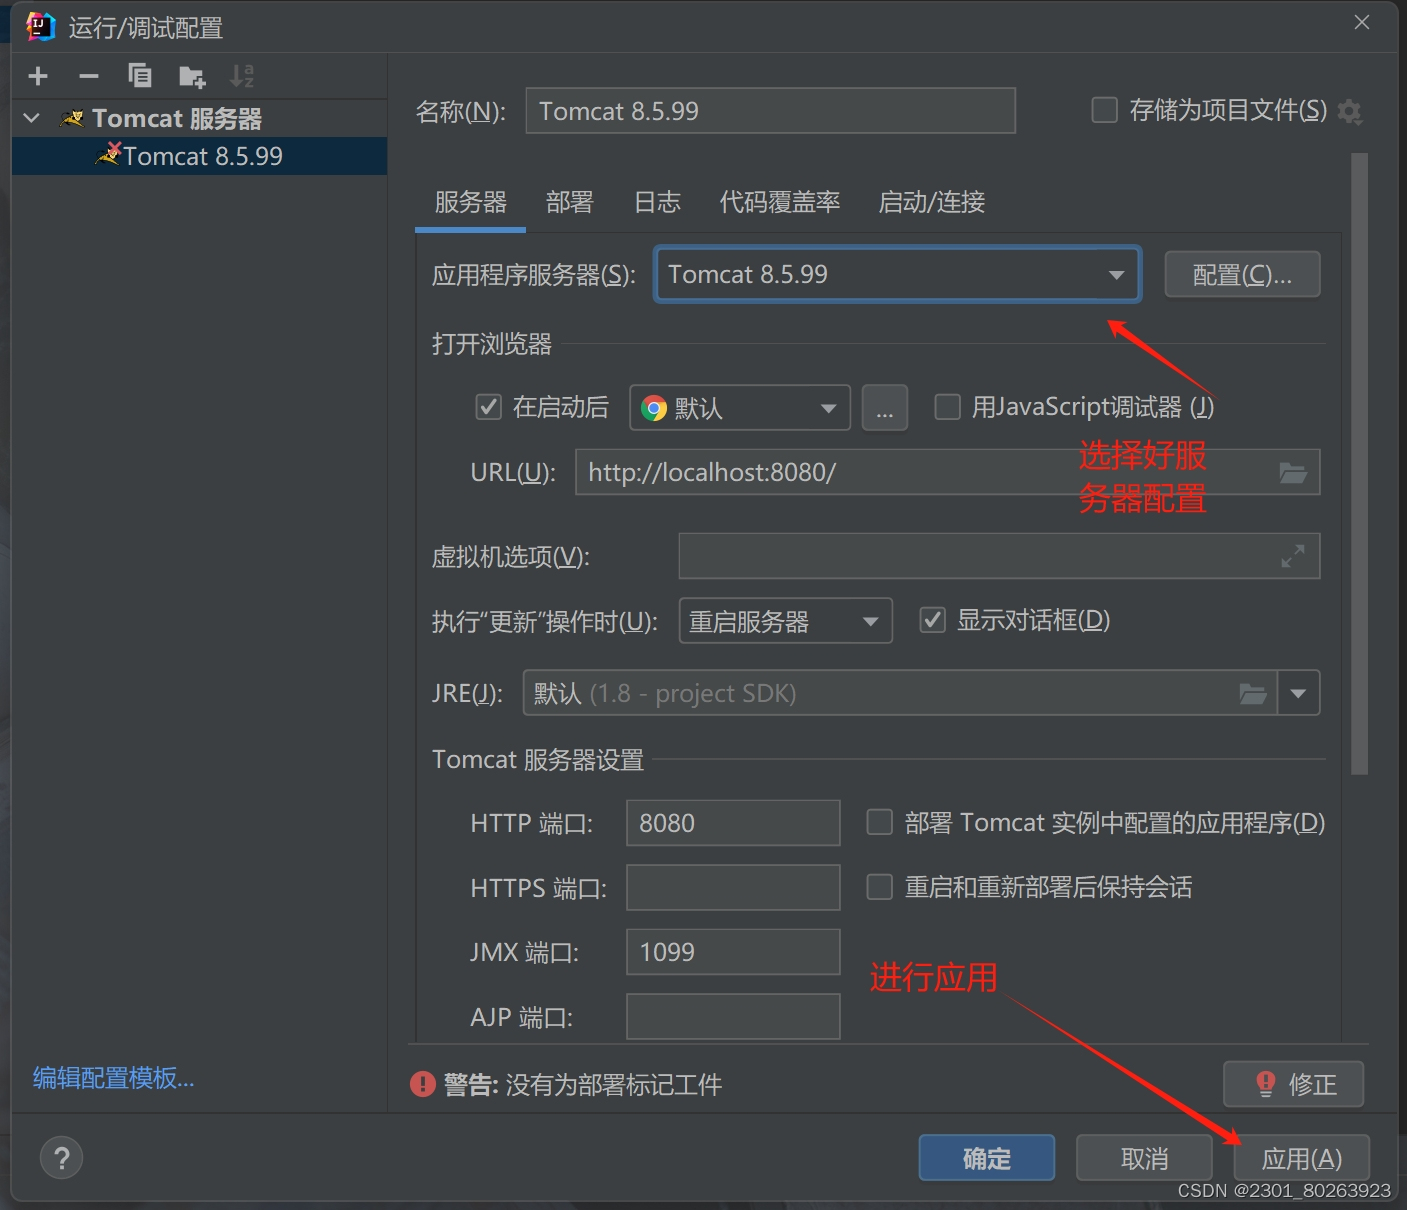Click the HTTPS port input field
1407x1210 pixels.
(x=733, y=888)
